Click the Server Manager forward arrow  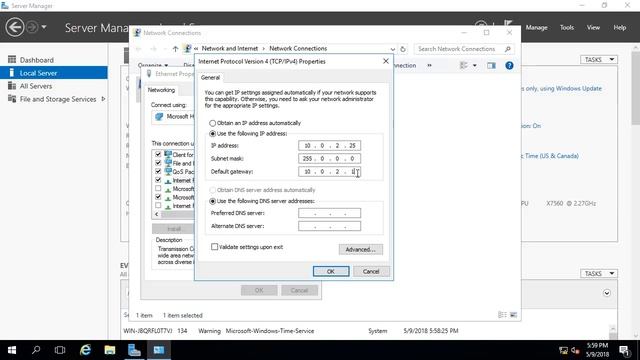coord(32,27)
